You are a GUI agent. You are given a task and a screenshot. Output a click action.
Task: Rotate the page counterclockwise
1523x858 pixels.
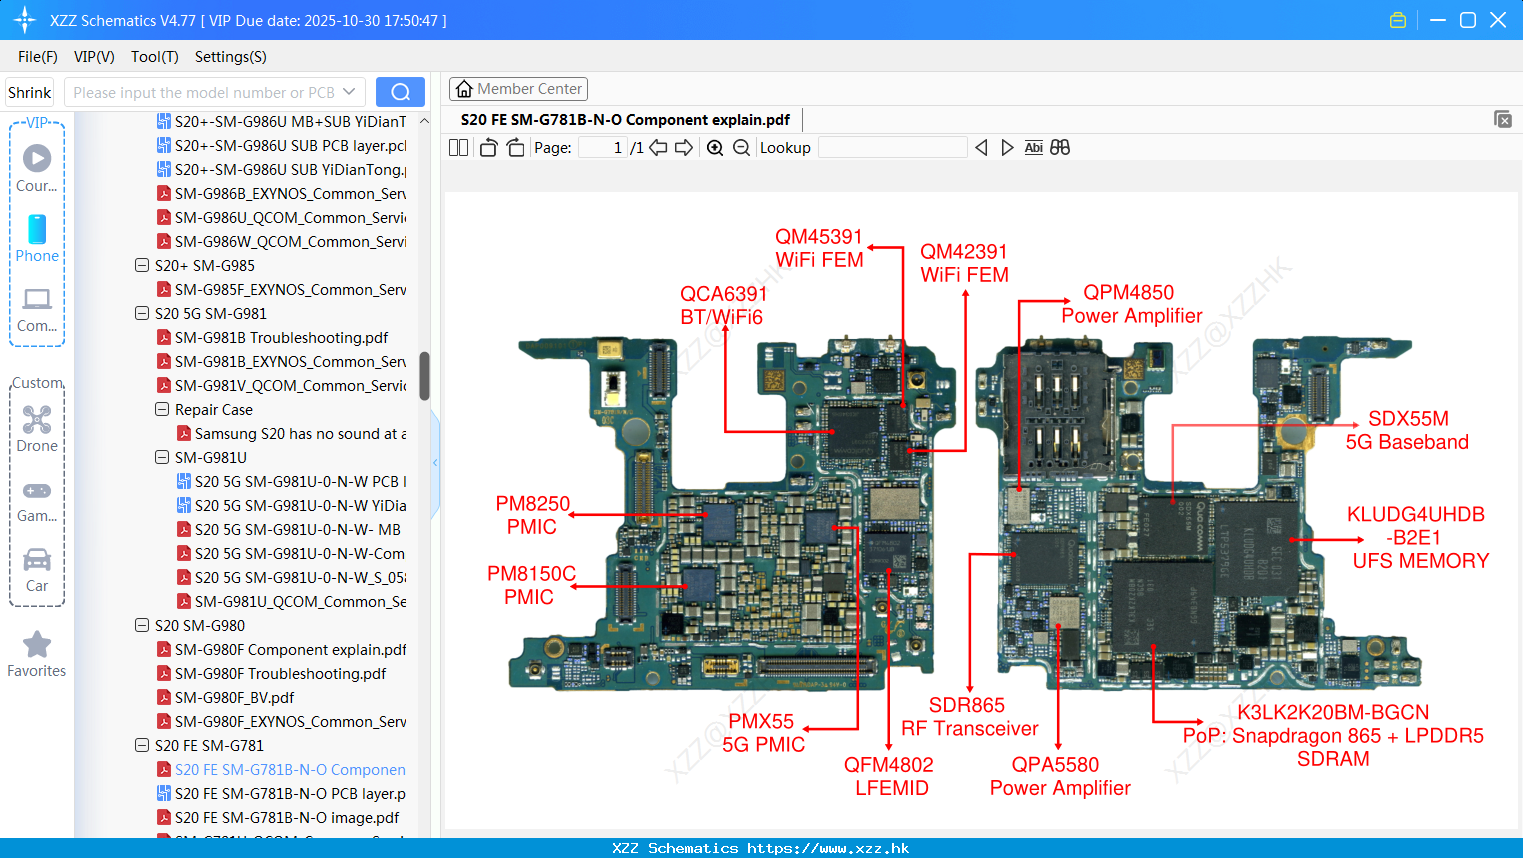click(x=488, y=148)
